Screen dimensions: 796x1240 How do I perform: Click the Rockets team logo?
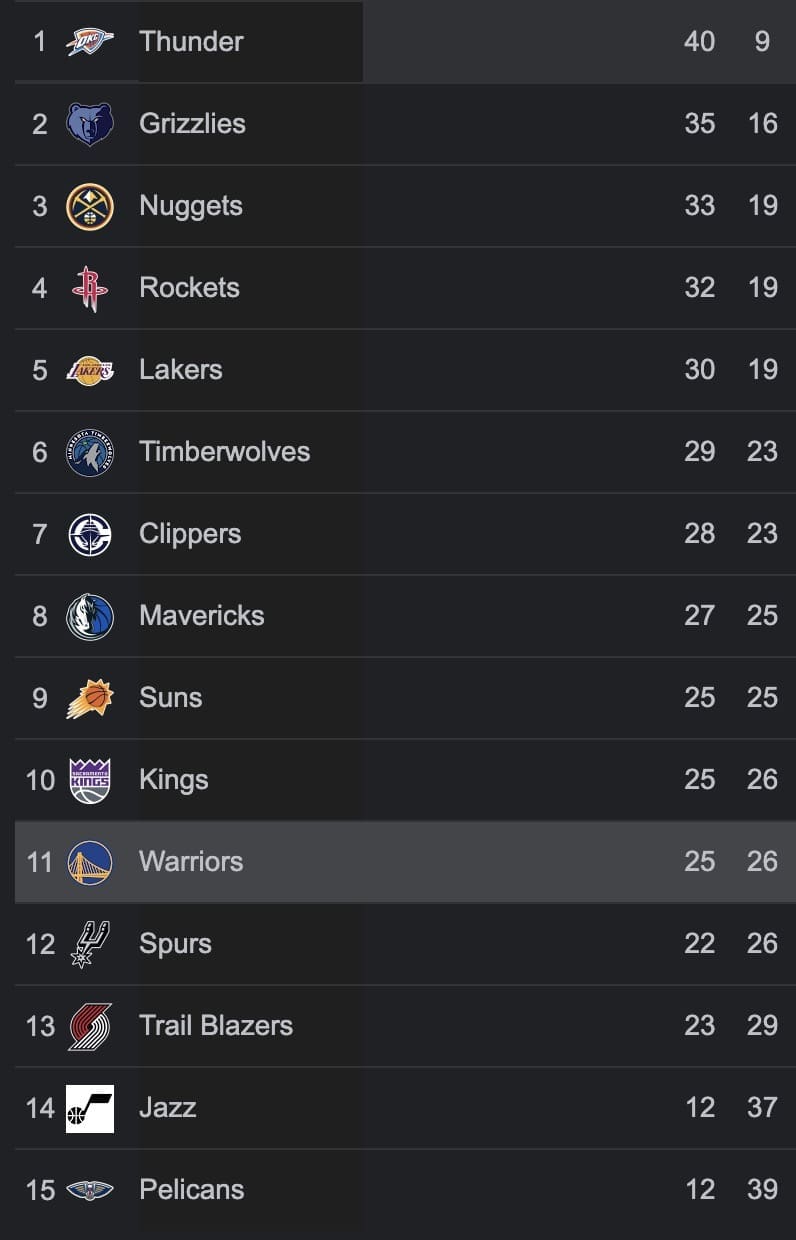(90, 288)
